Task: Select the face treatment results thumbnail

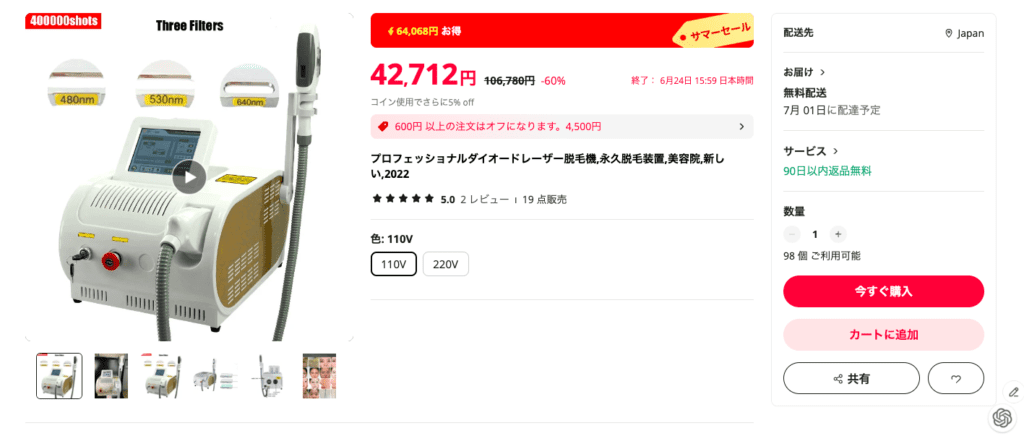Action: (319, 376)
